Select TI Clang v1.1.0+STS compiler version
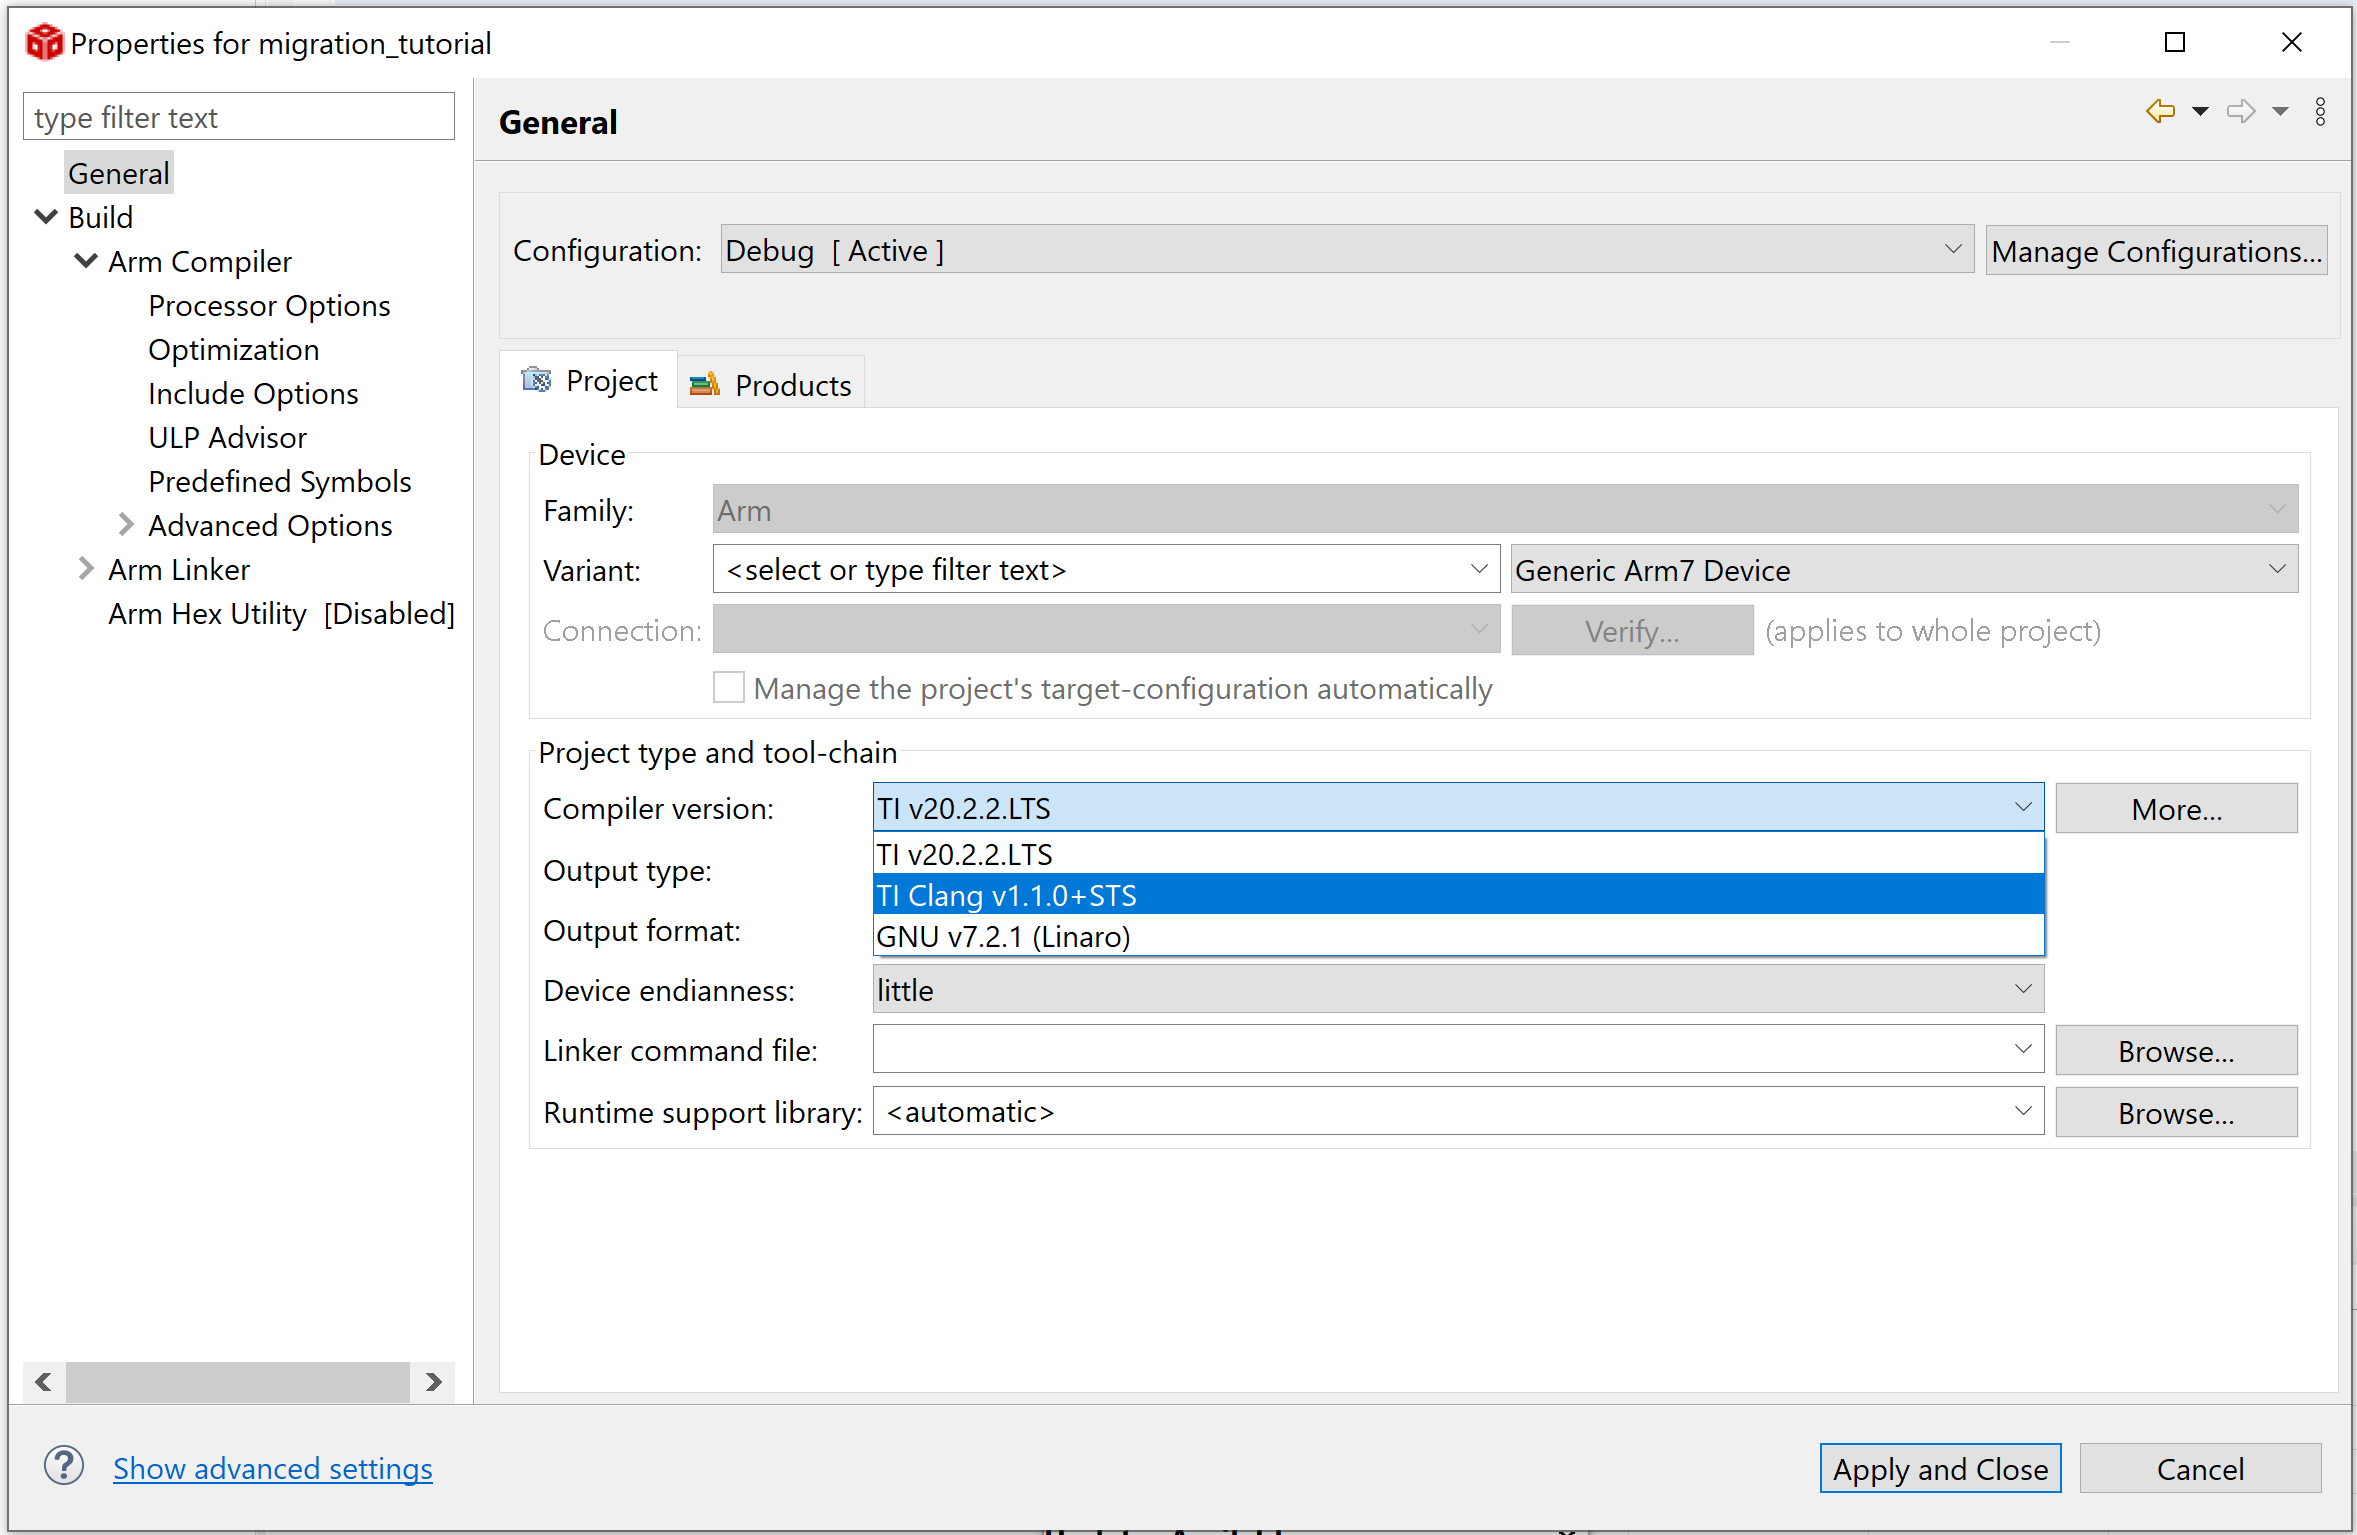 click(1006, 895)
